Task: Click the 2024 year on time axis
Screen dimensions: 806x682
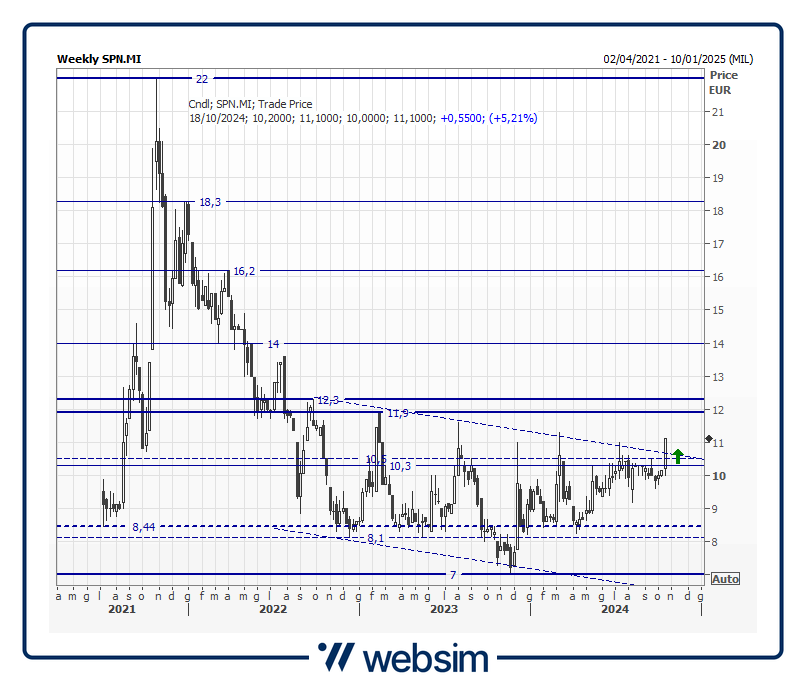Action: (615, 609)
